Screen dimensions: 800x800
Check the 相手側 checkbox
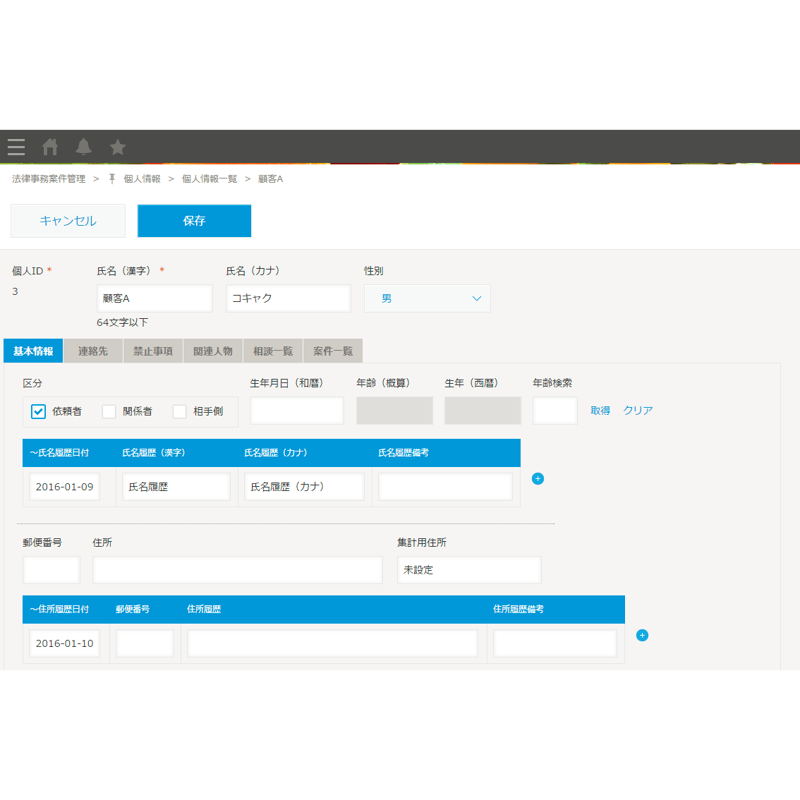click(180, 411)
